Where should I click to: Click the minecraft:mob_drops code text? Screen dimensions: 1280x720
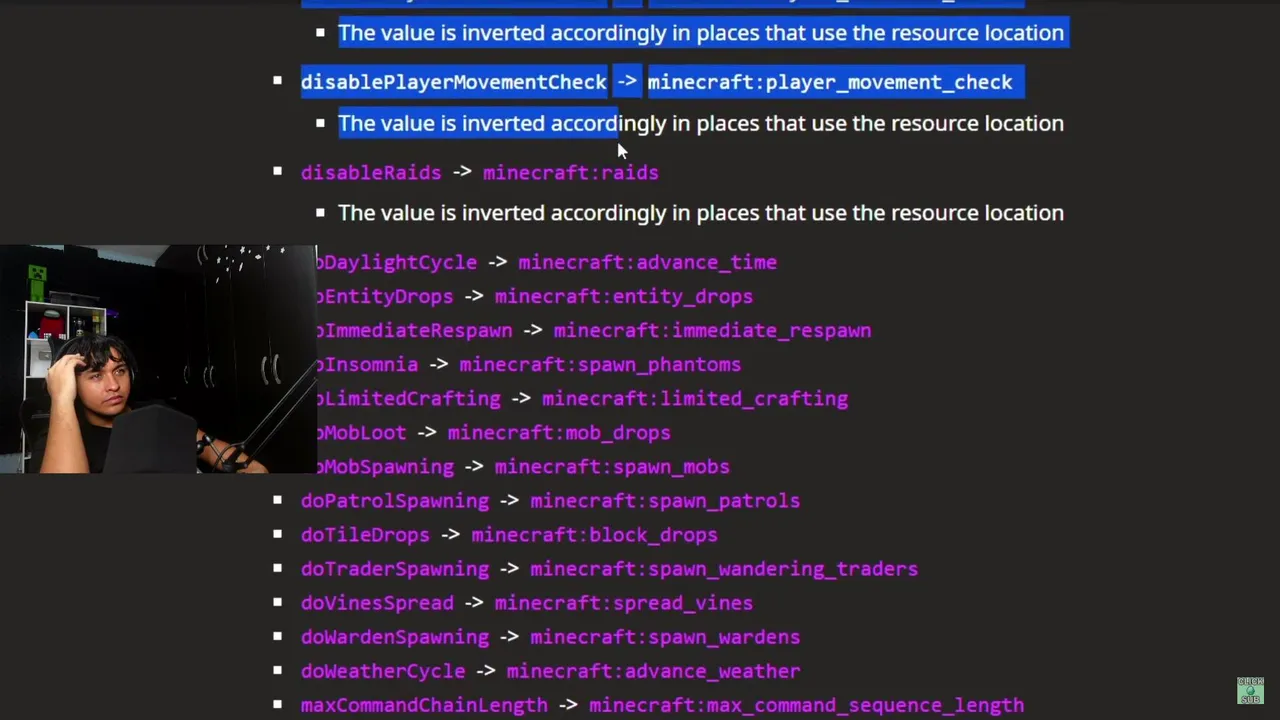tap(559, 432)
